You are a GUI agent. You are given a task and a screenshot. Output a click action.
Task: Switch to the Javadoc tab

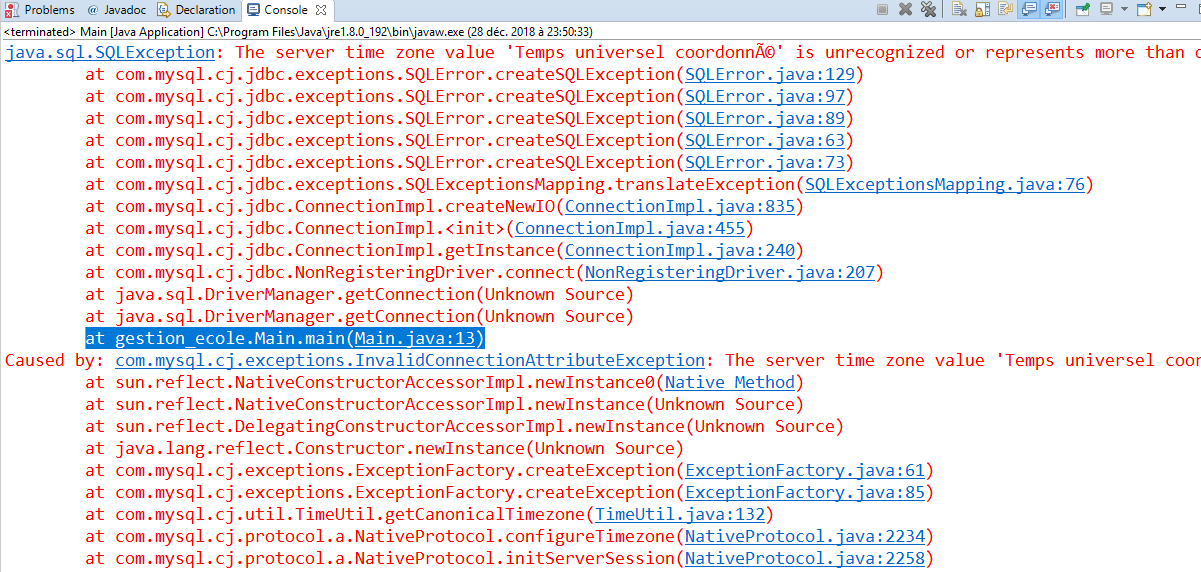pyautogui.click(x=116, y=10)
